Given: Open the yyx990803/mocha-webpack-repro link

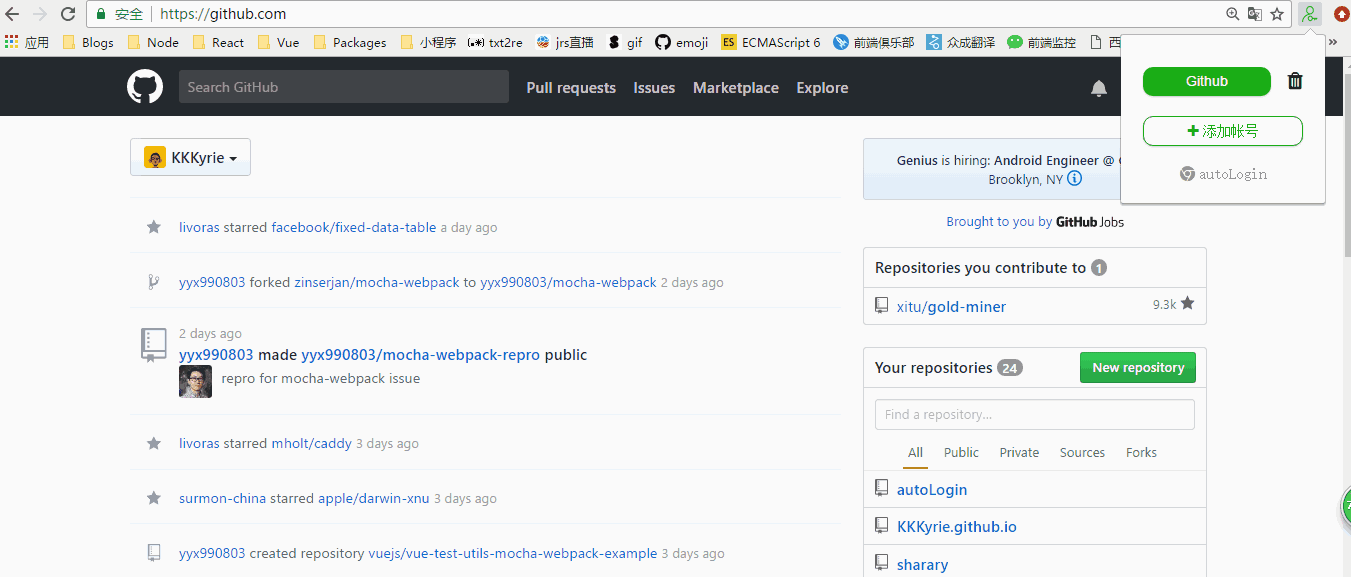Looking at the screenshot, I should pyautogui.click(x=420, y=355).
